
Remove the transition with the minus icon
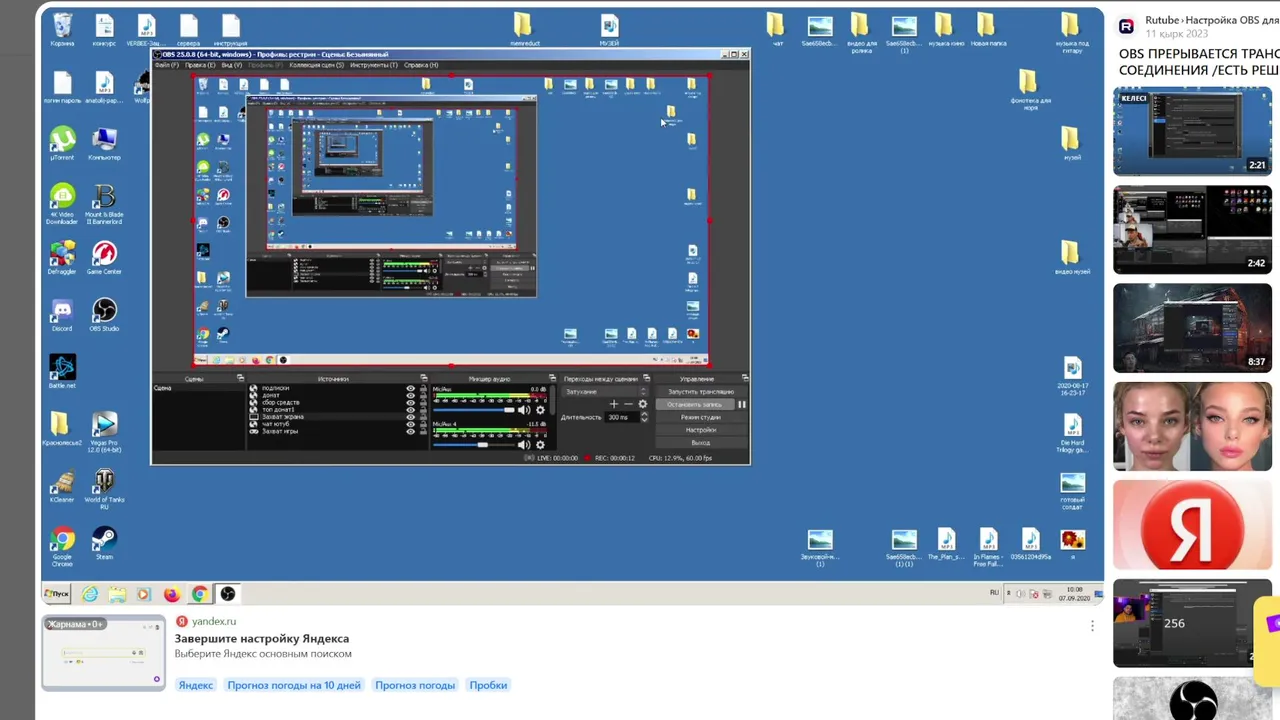pos(628,404)
